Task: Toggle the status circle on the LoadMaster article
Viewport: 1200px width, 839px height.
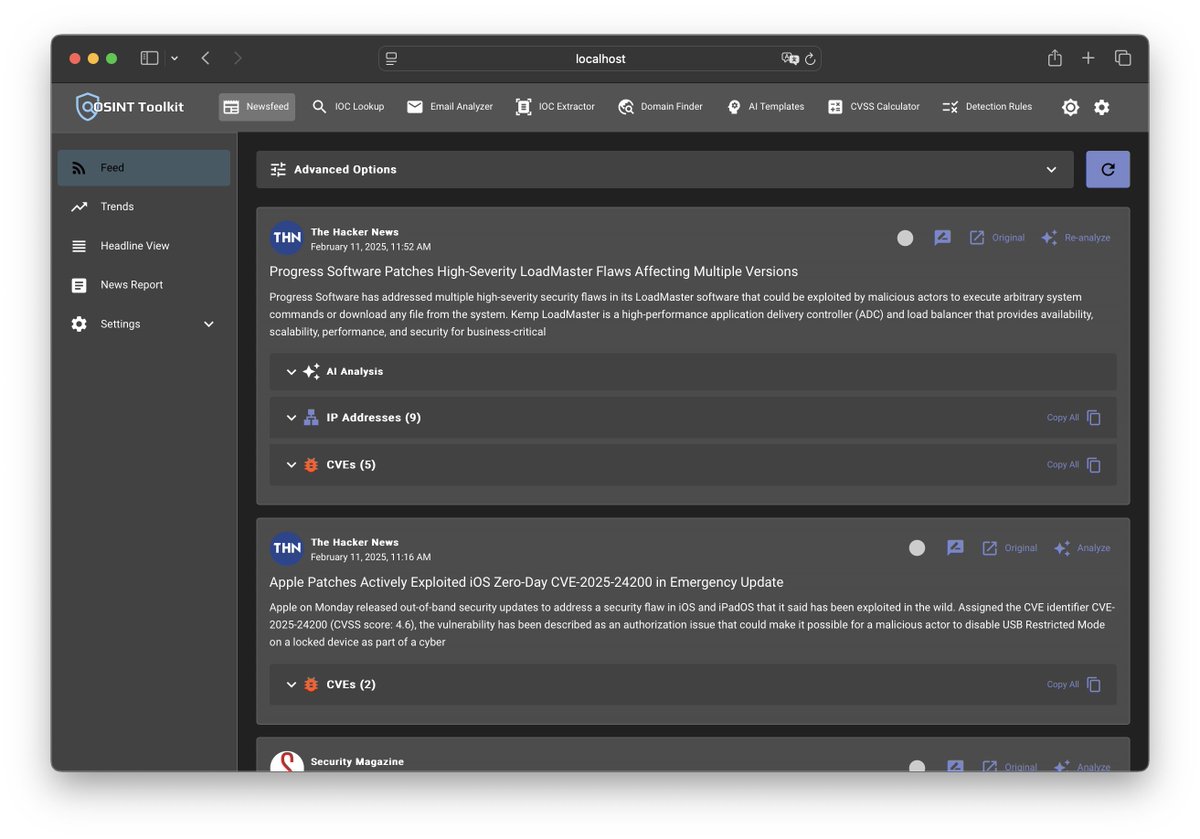Action: click(905, 237)
